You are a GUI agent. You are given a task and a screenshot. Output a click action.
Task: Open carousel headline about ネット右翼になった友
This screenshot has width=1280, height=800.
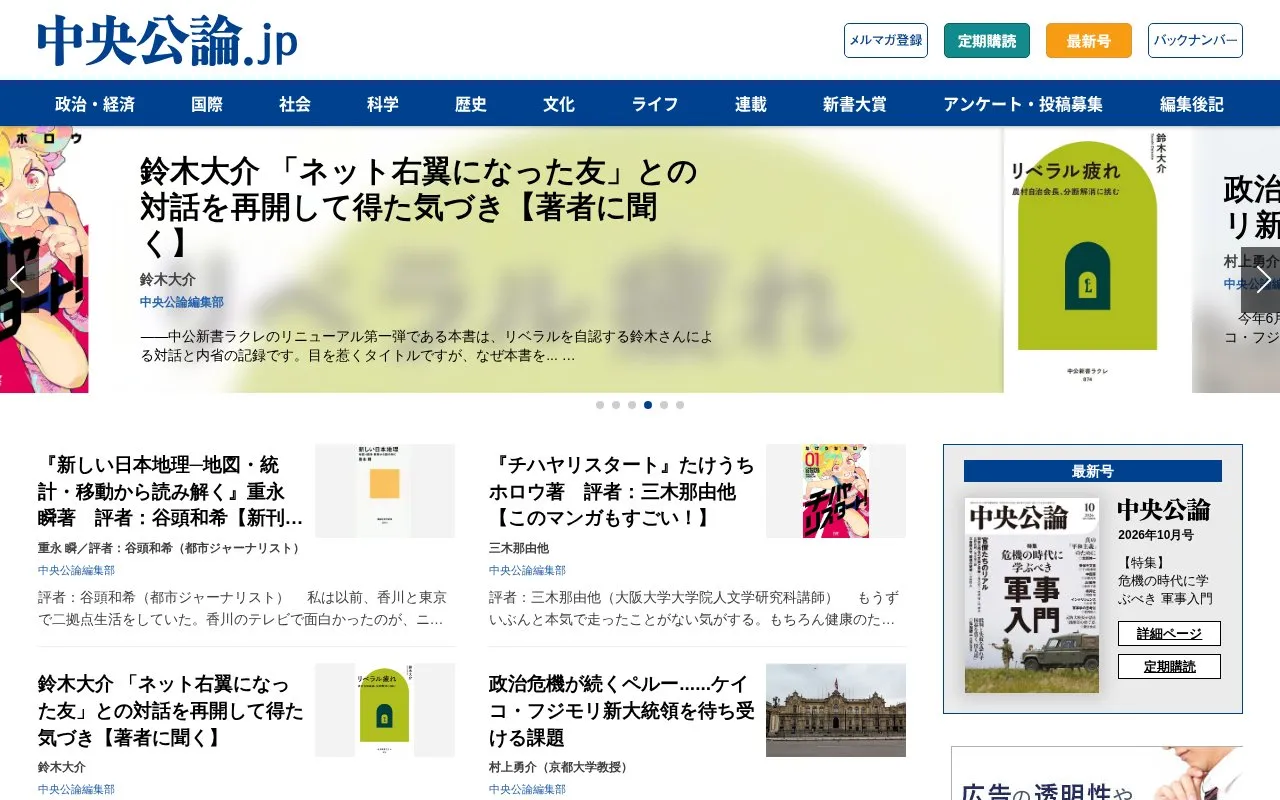pyautogui.click(x=419, y=207)
